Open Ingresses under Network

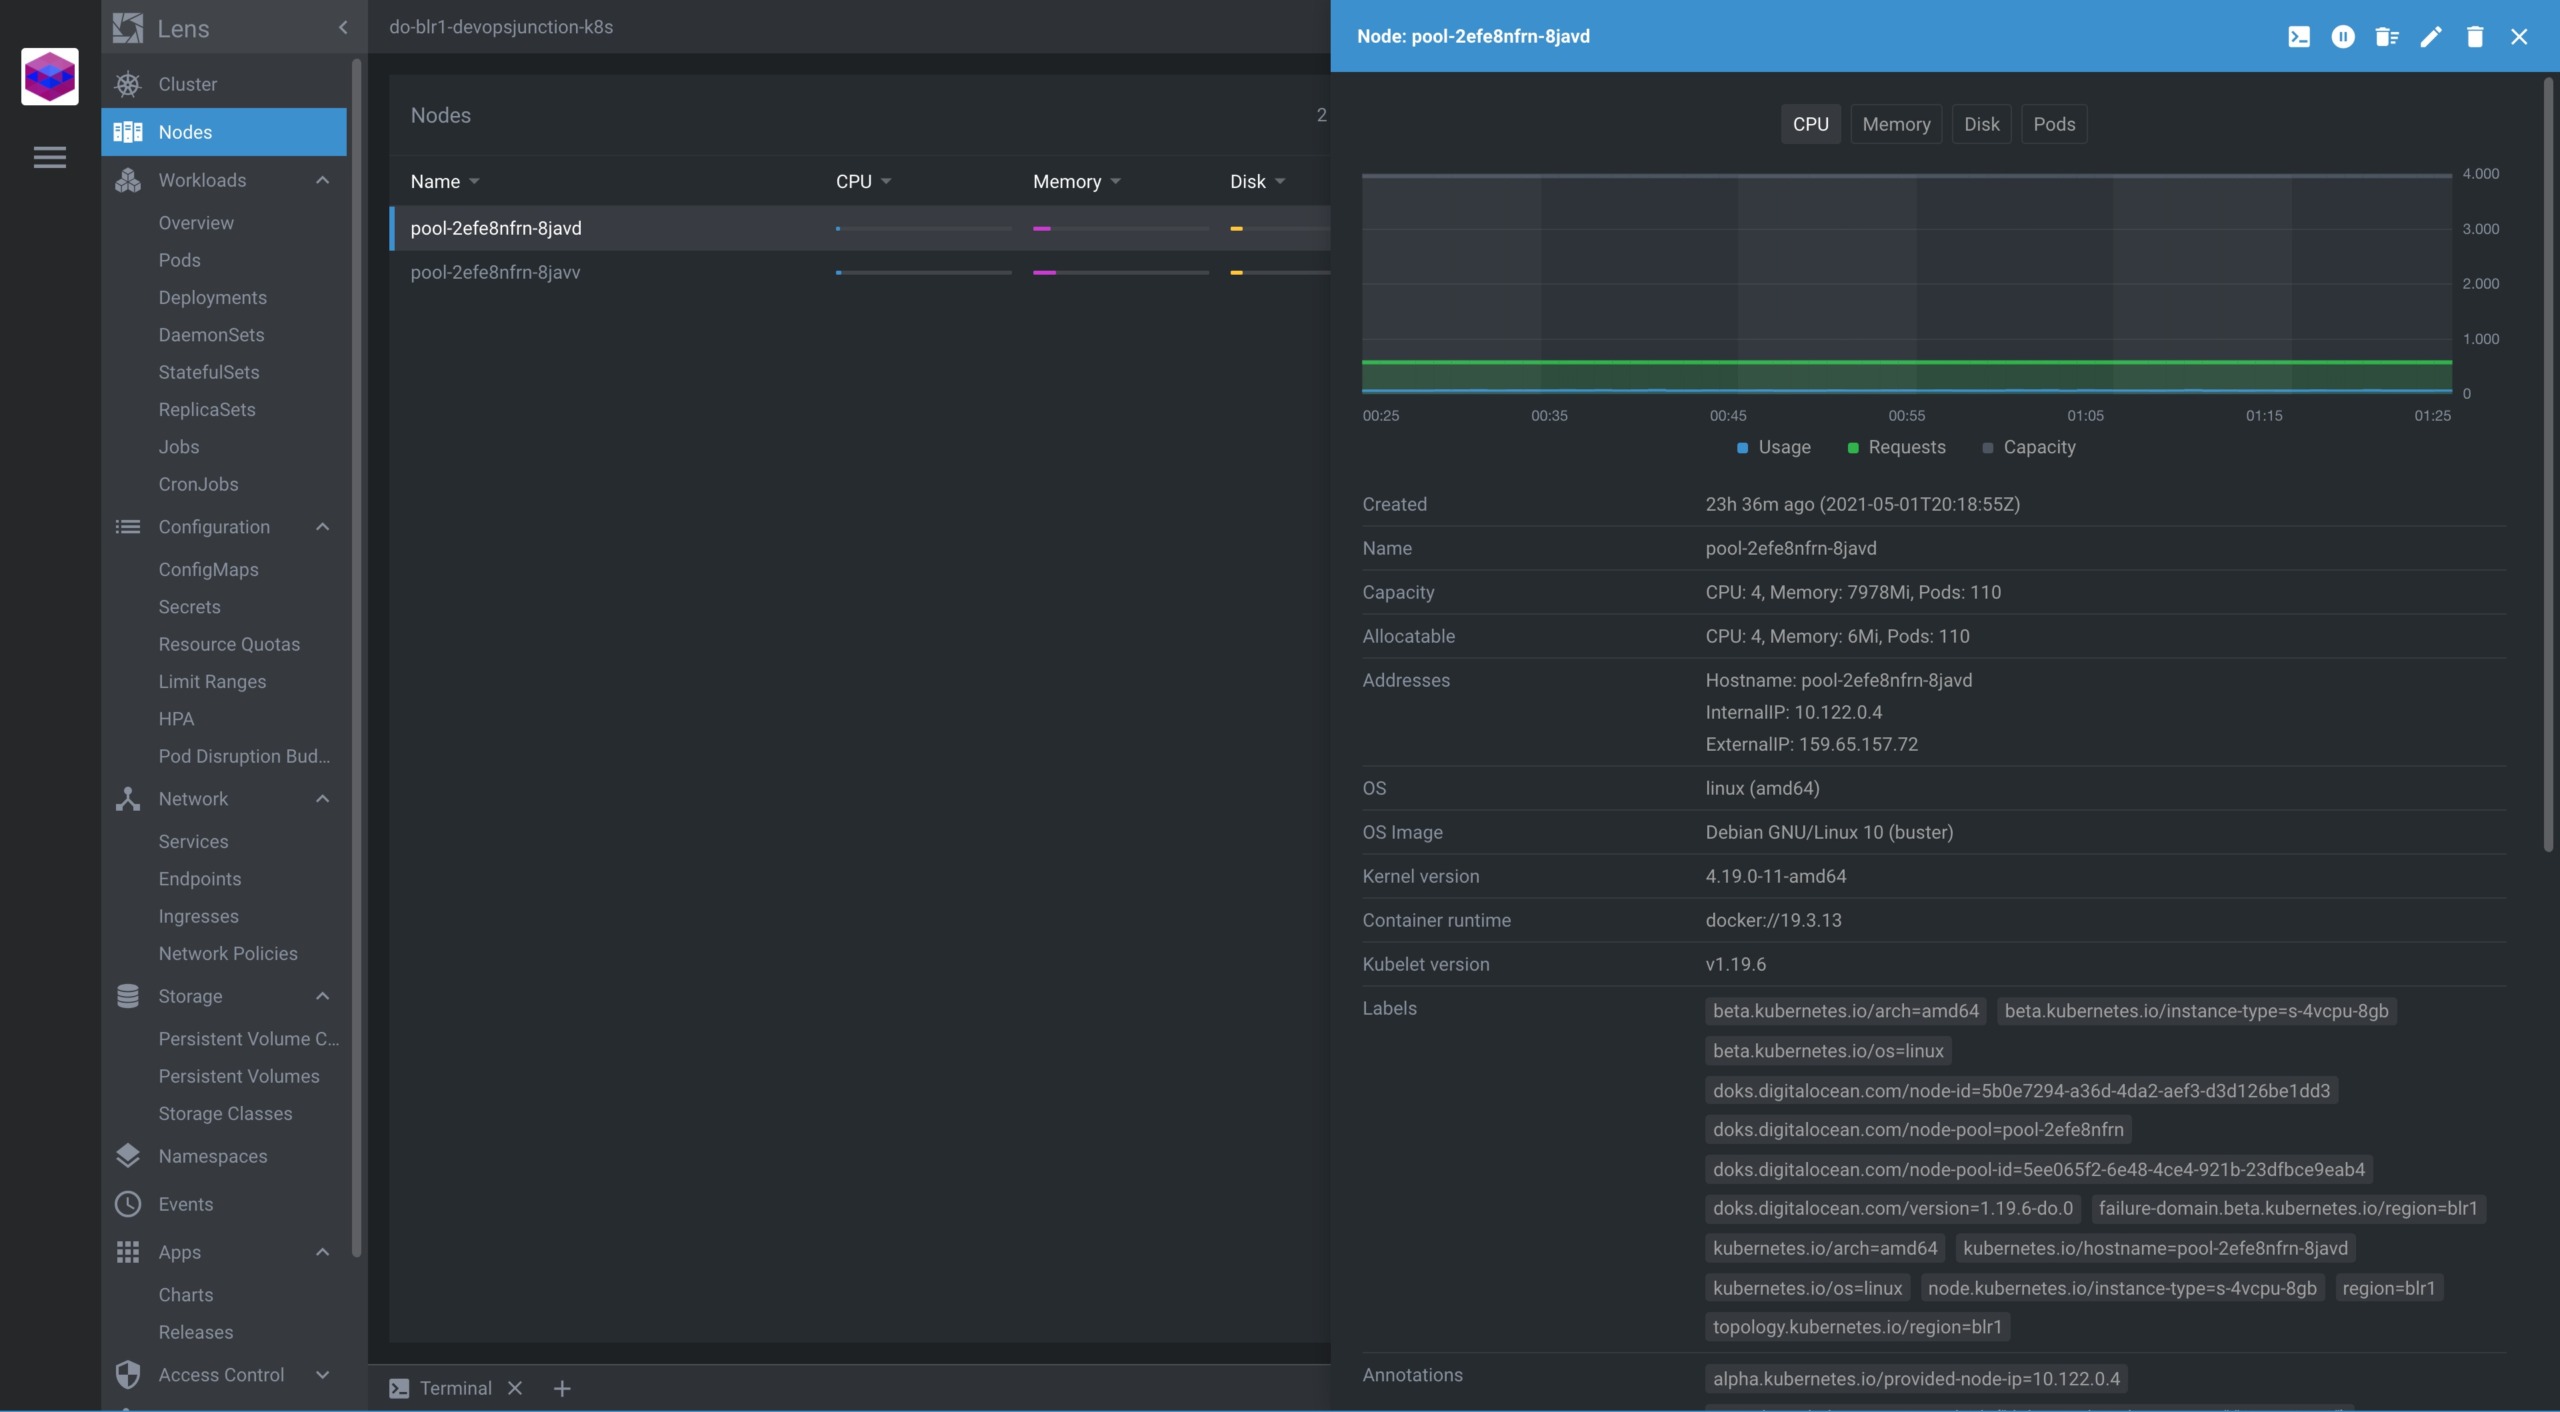pos(198,917)
